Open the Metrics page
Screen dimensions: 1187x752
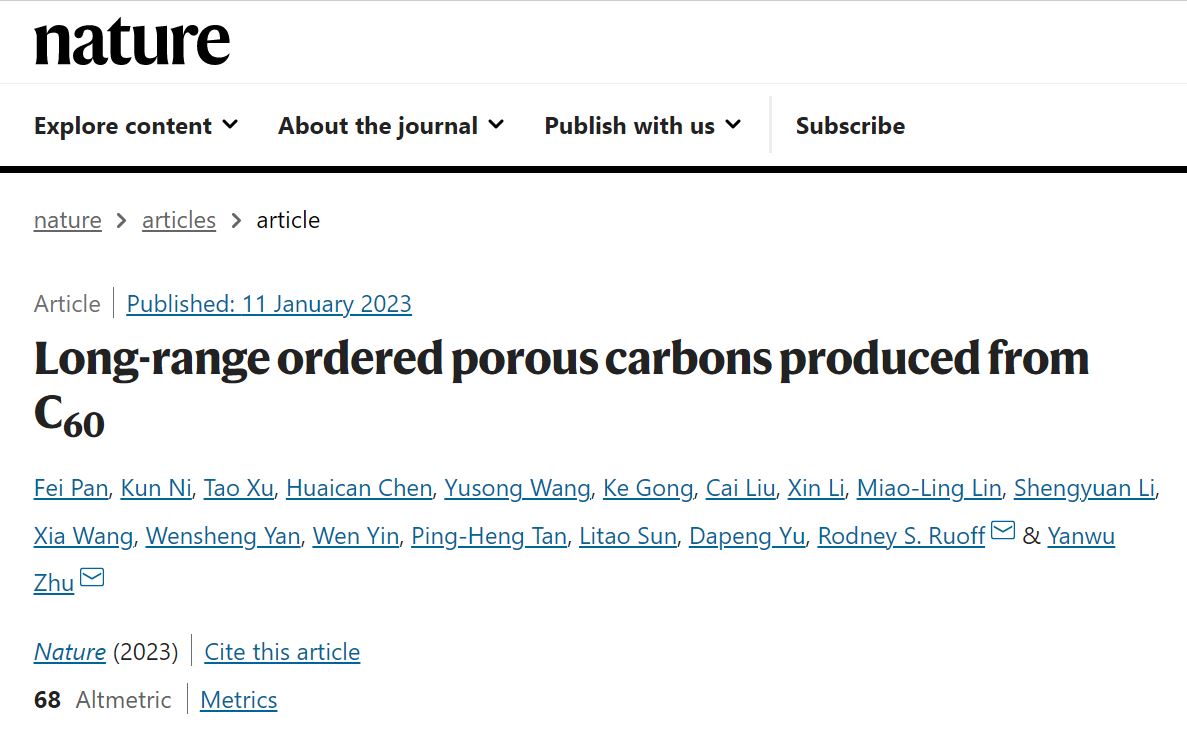click(x=239, y=700)
